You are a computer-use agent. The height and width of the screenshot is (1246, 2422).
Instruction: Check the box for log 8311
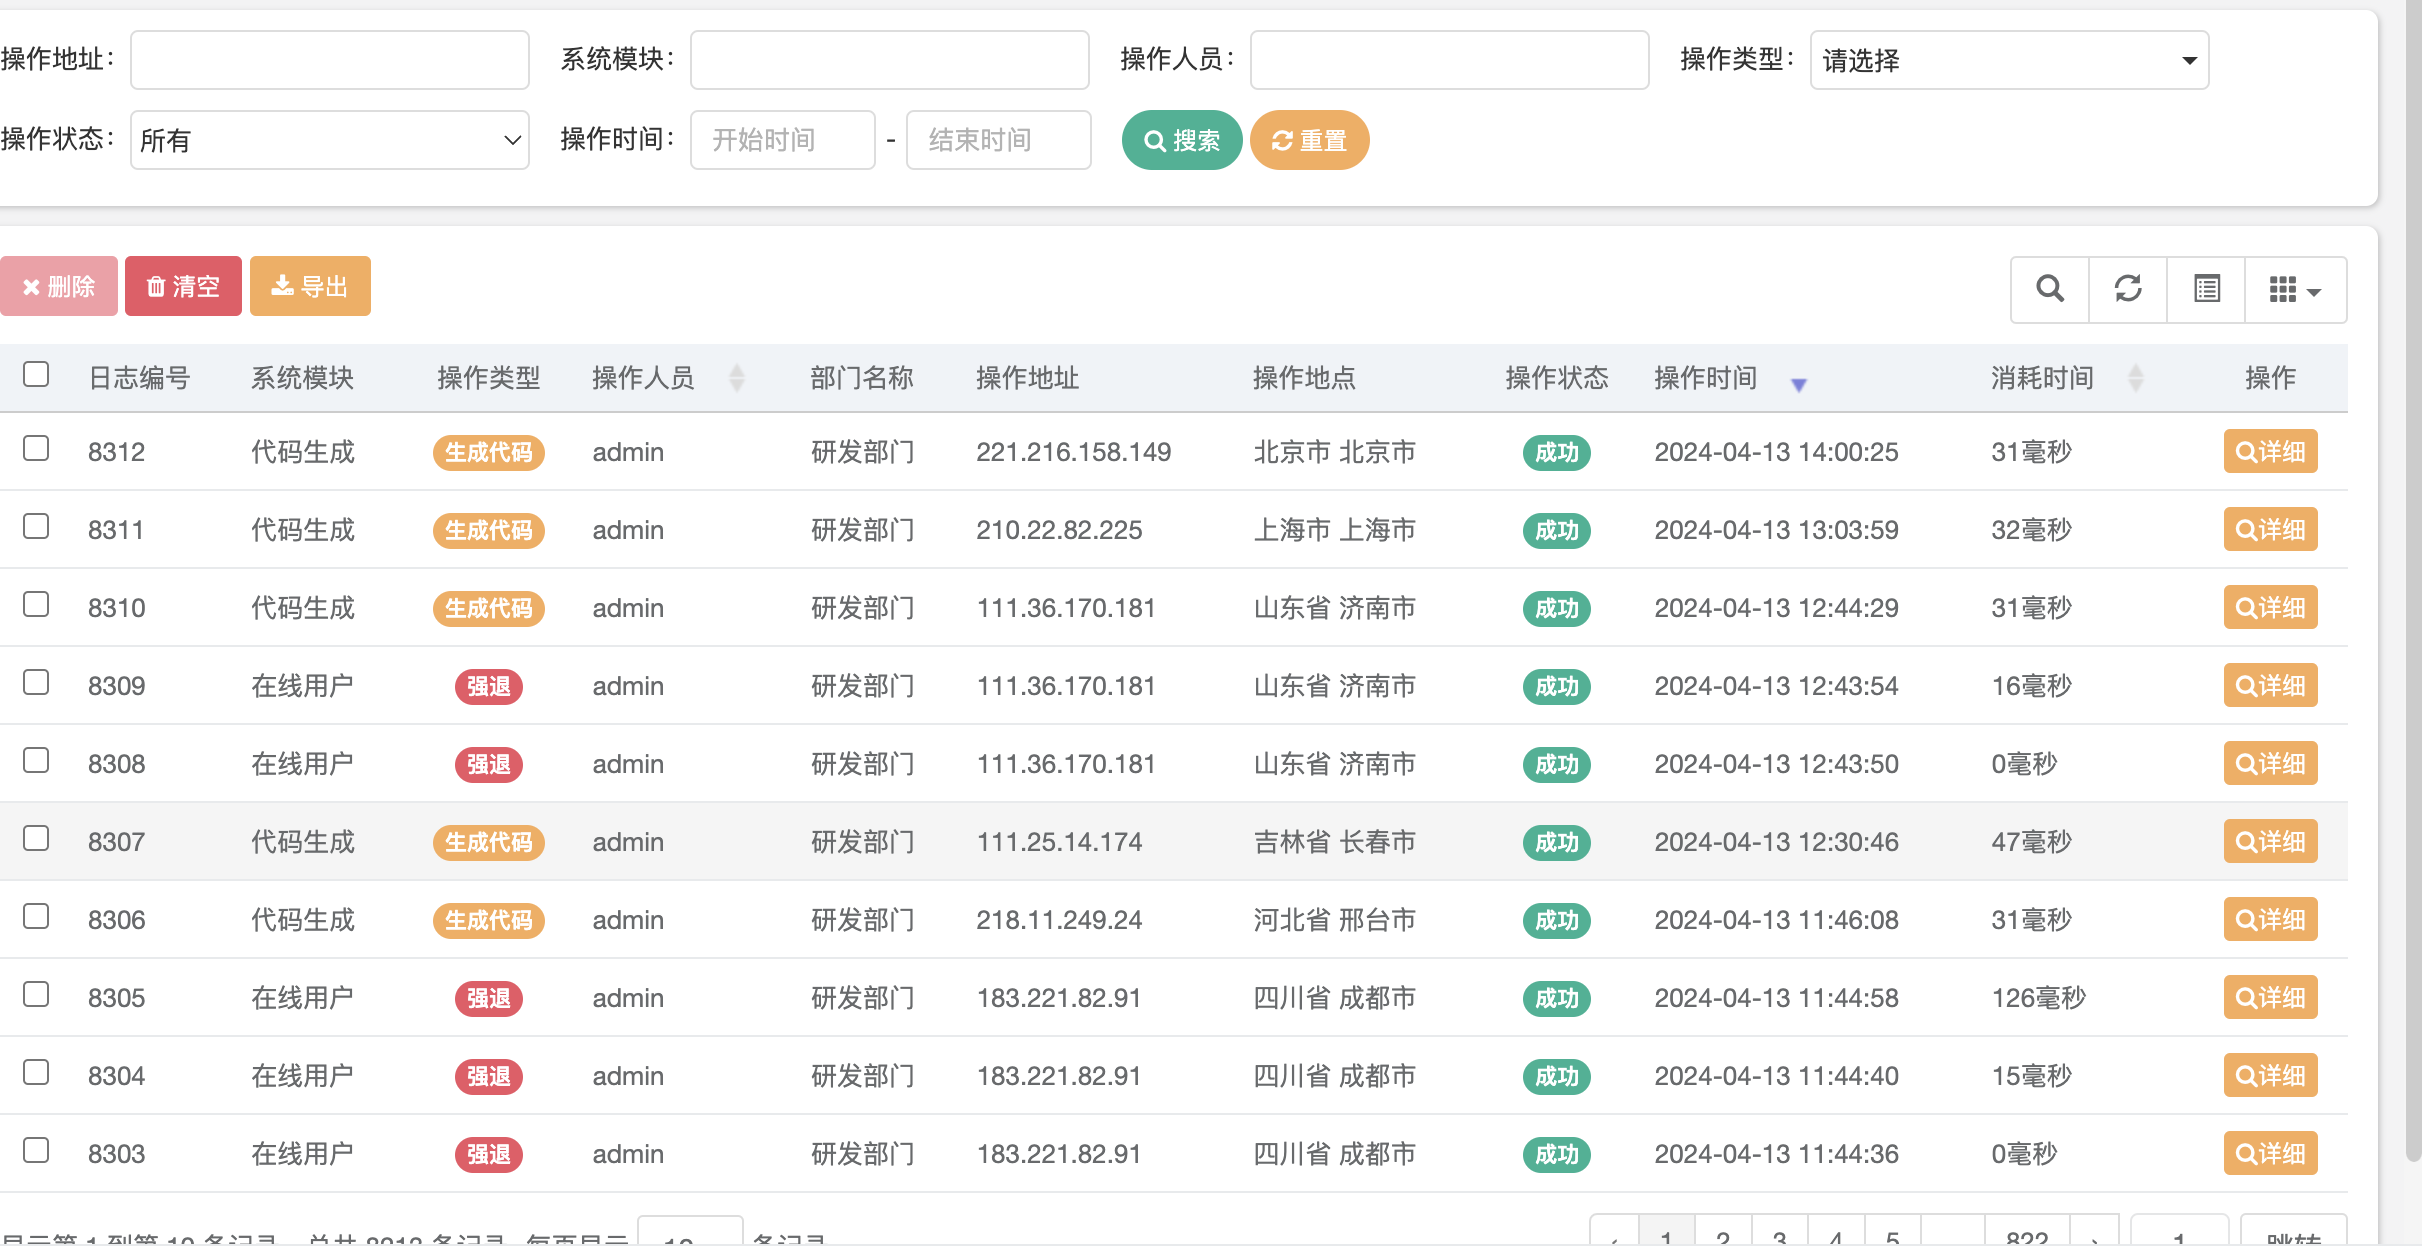tap(36, 526)
